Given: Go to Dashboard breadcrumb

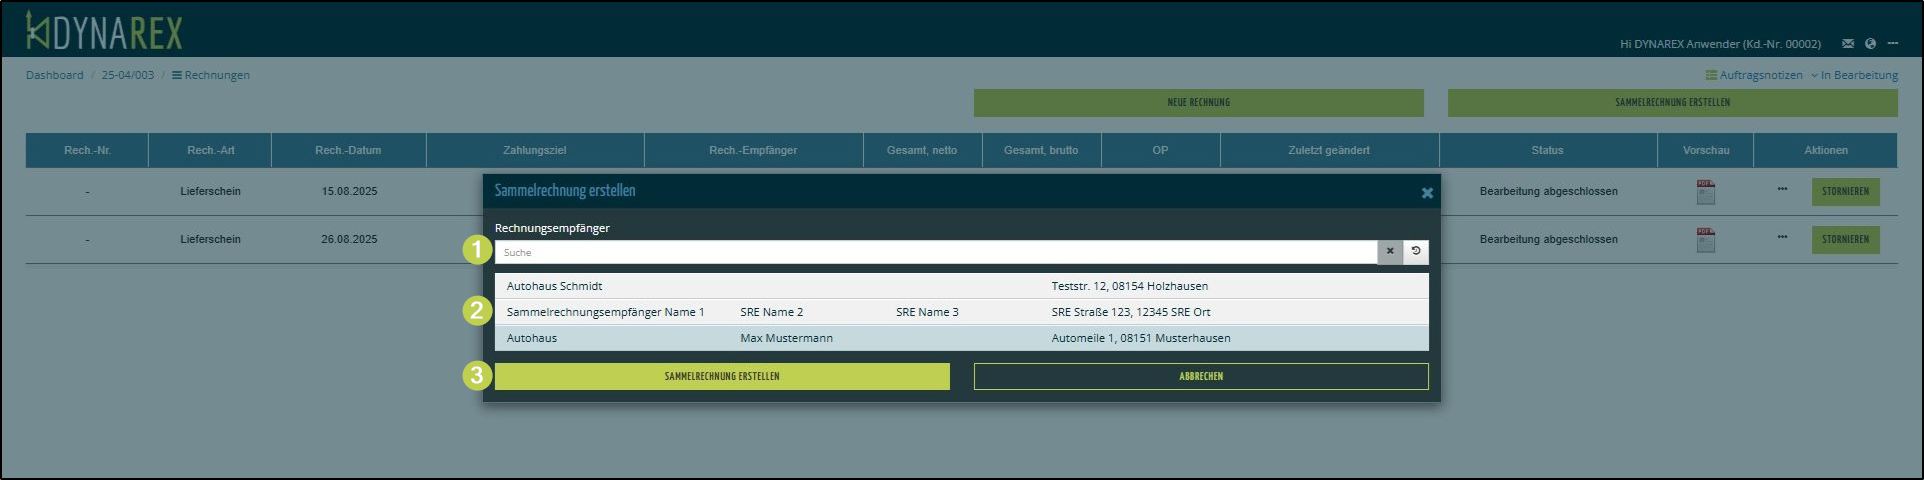Looking at the screenshot, I should point(55,75).
